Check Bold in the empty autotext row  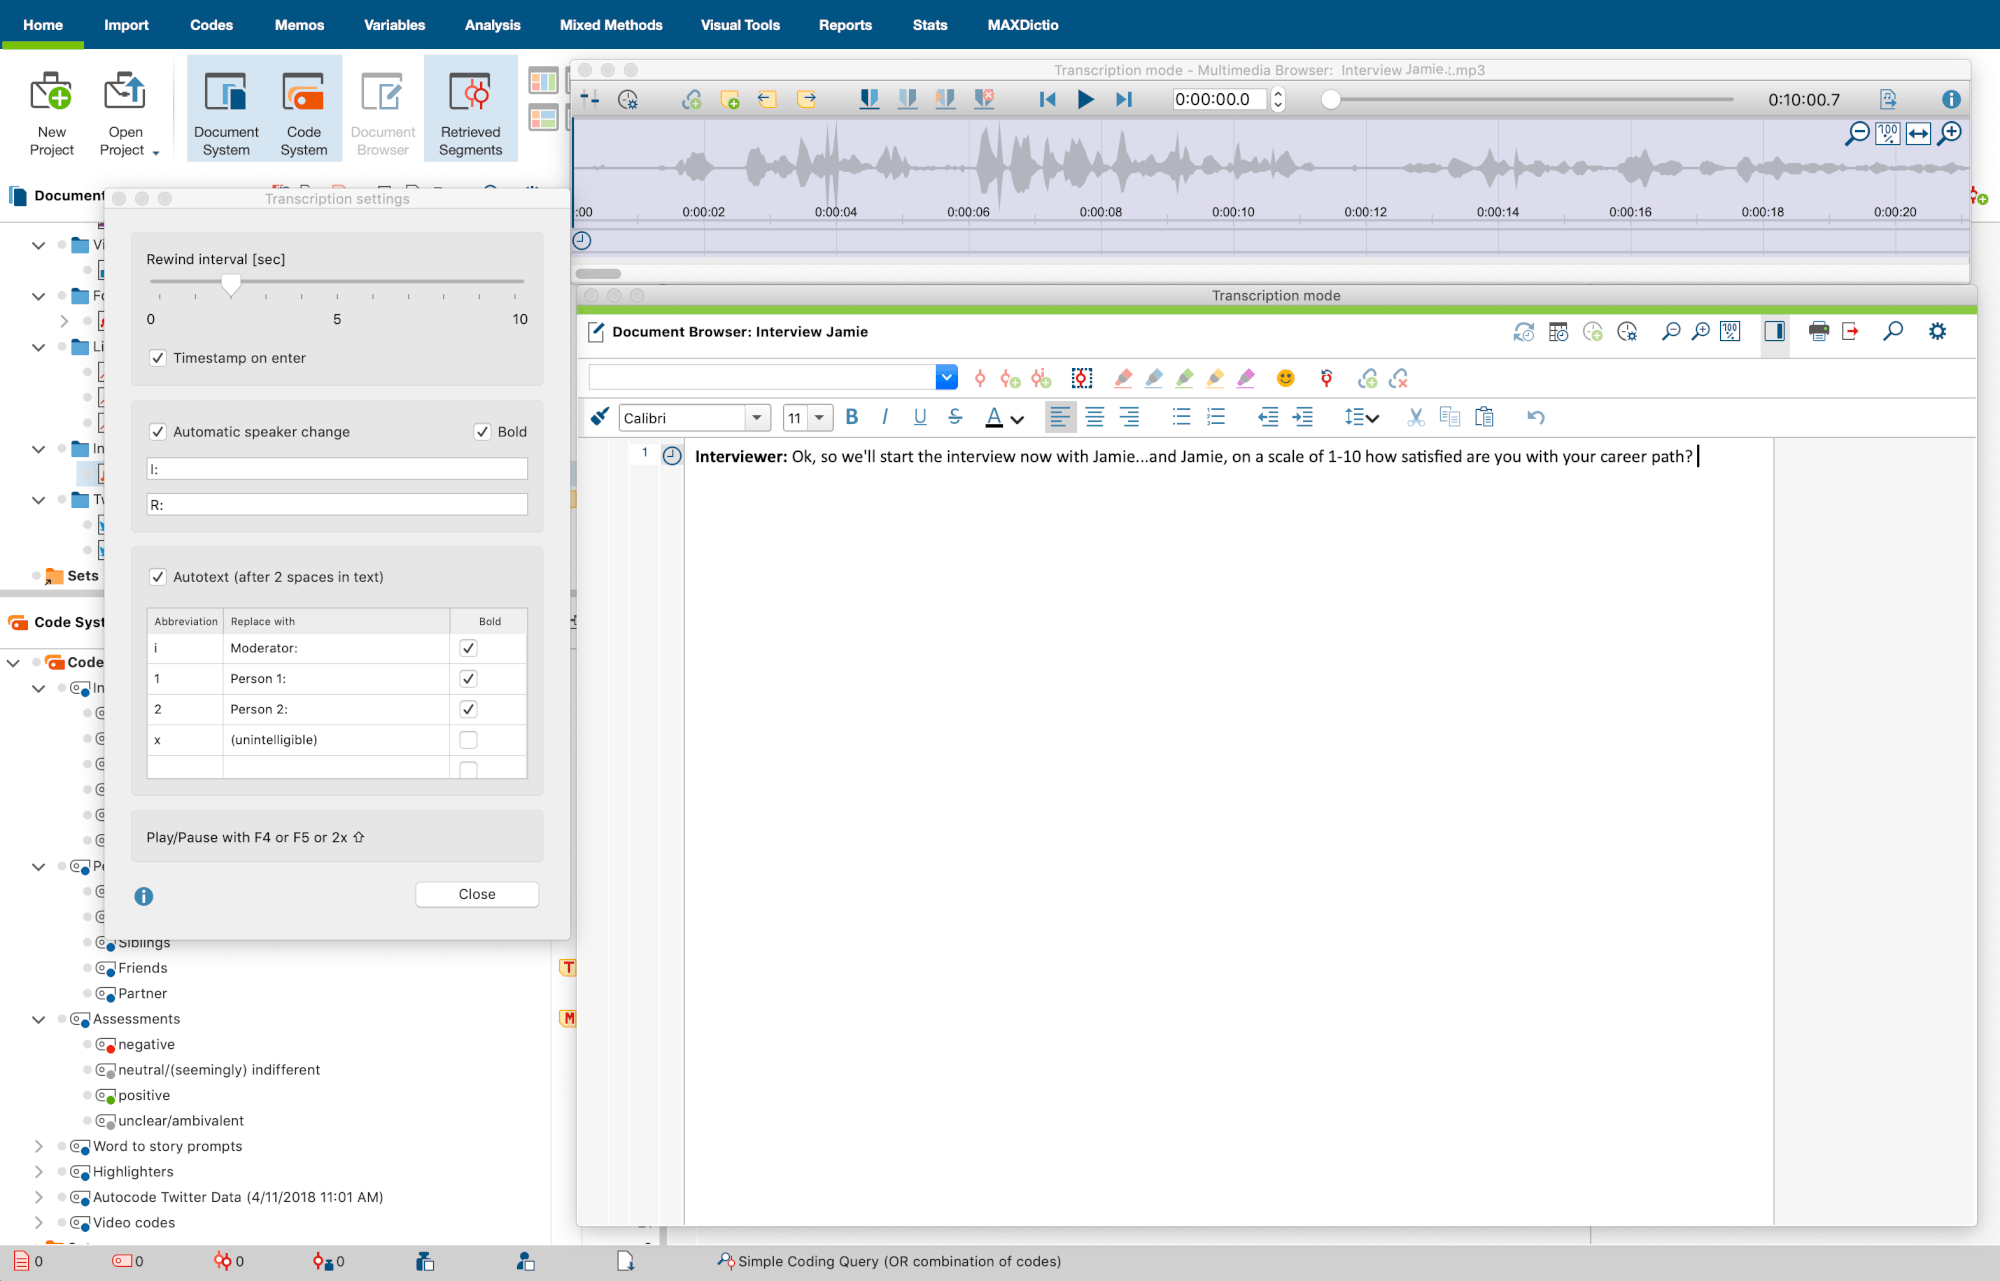(x=468, y=769)
